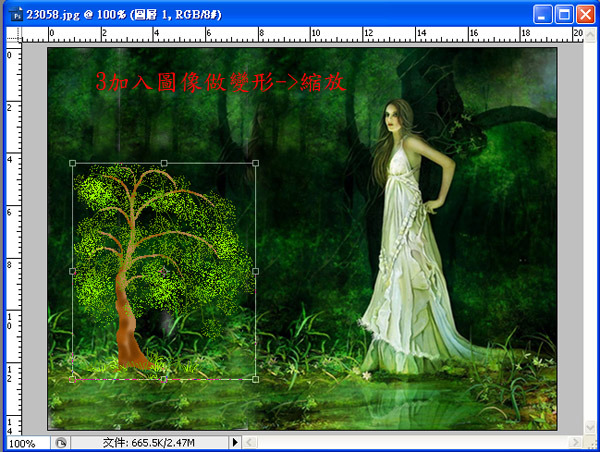Image resolution: width=600 pixels, height=452 pixels.
Task: Click the bottom-middle transform handle of tree
Action: coord(164,379)
